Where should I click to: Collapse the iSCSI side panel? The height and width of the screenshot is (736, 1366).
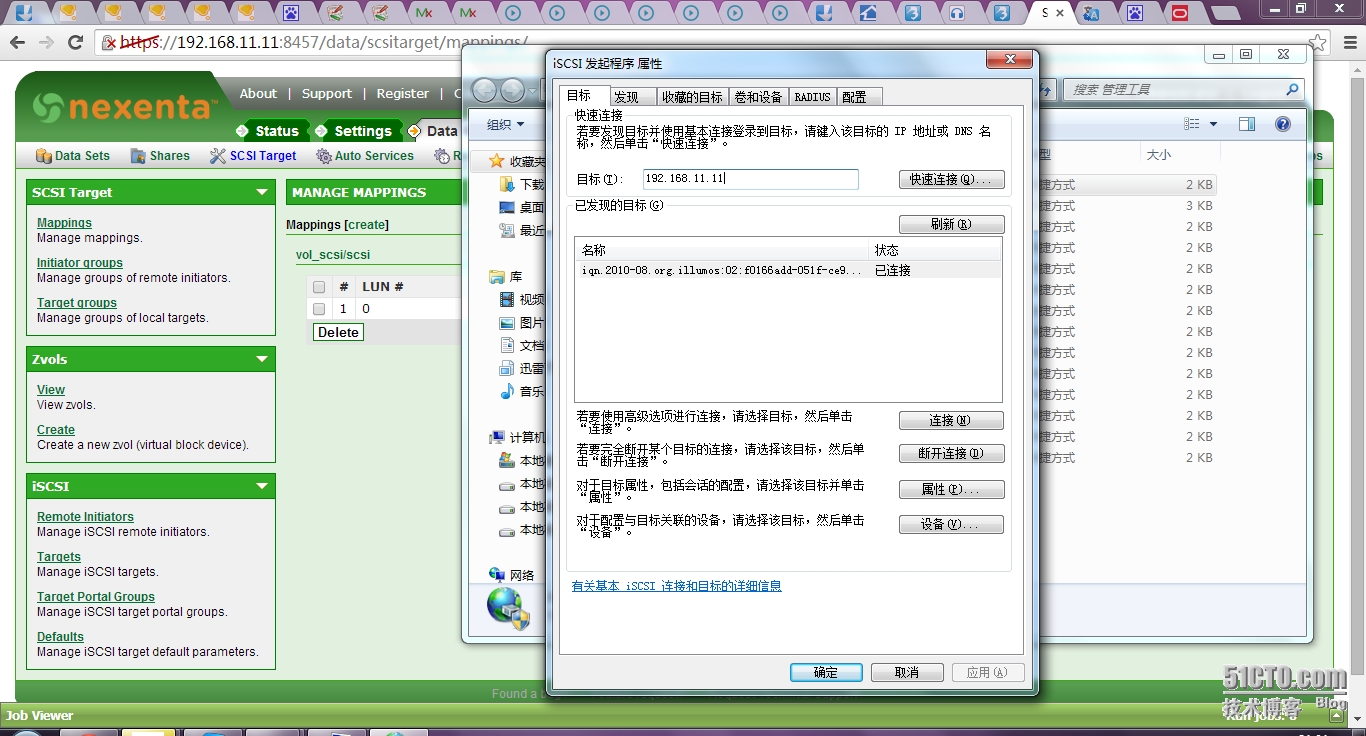click(262, 486)
